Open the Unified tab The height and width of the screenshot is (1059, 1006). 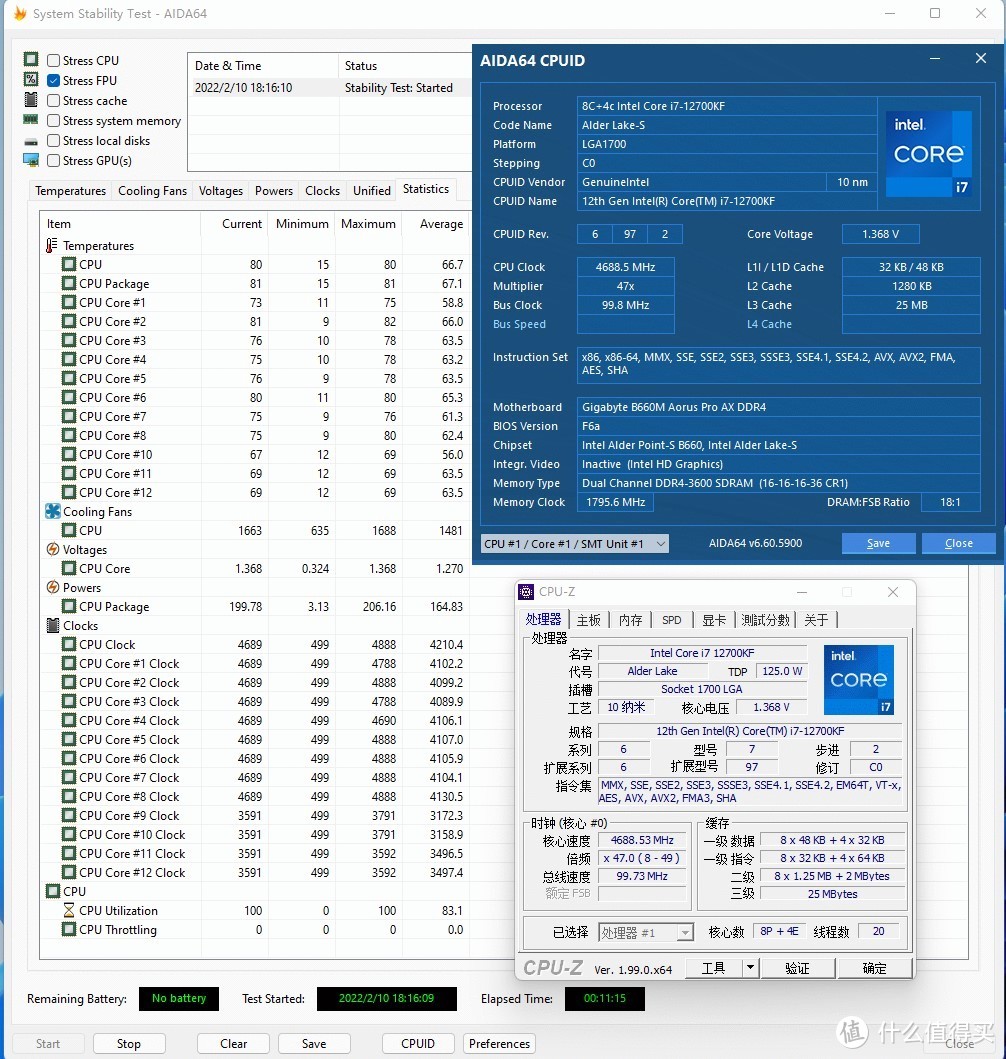(371, 190)
